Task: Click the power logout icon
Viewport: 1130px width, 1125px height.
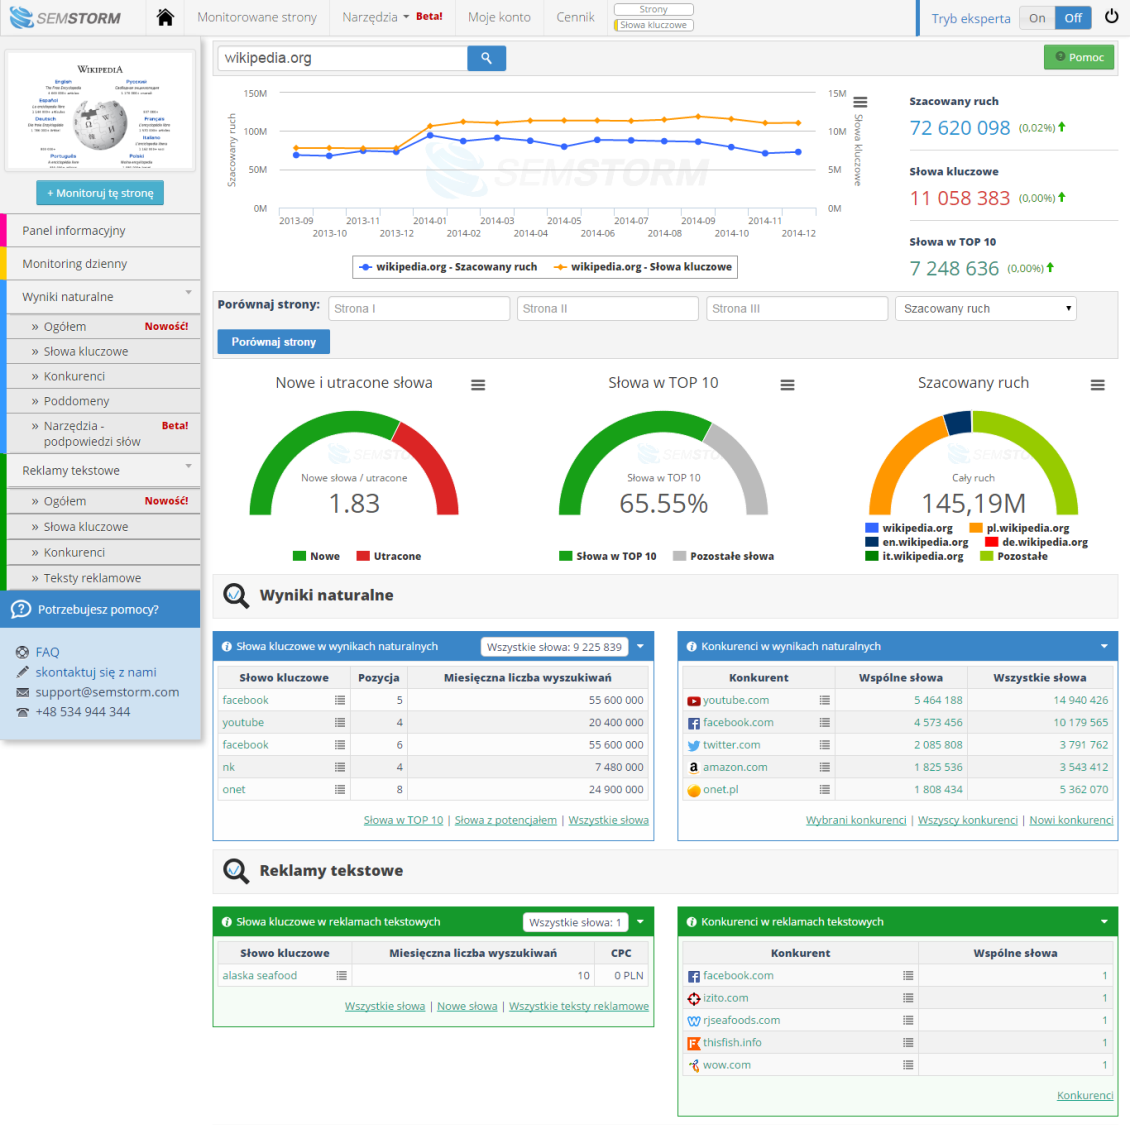Action: (1111, 17)
